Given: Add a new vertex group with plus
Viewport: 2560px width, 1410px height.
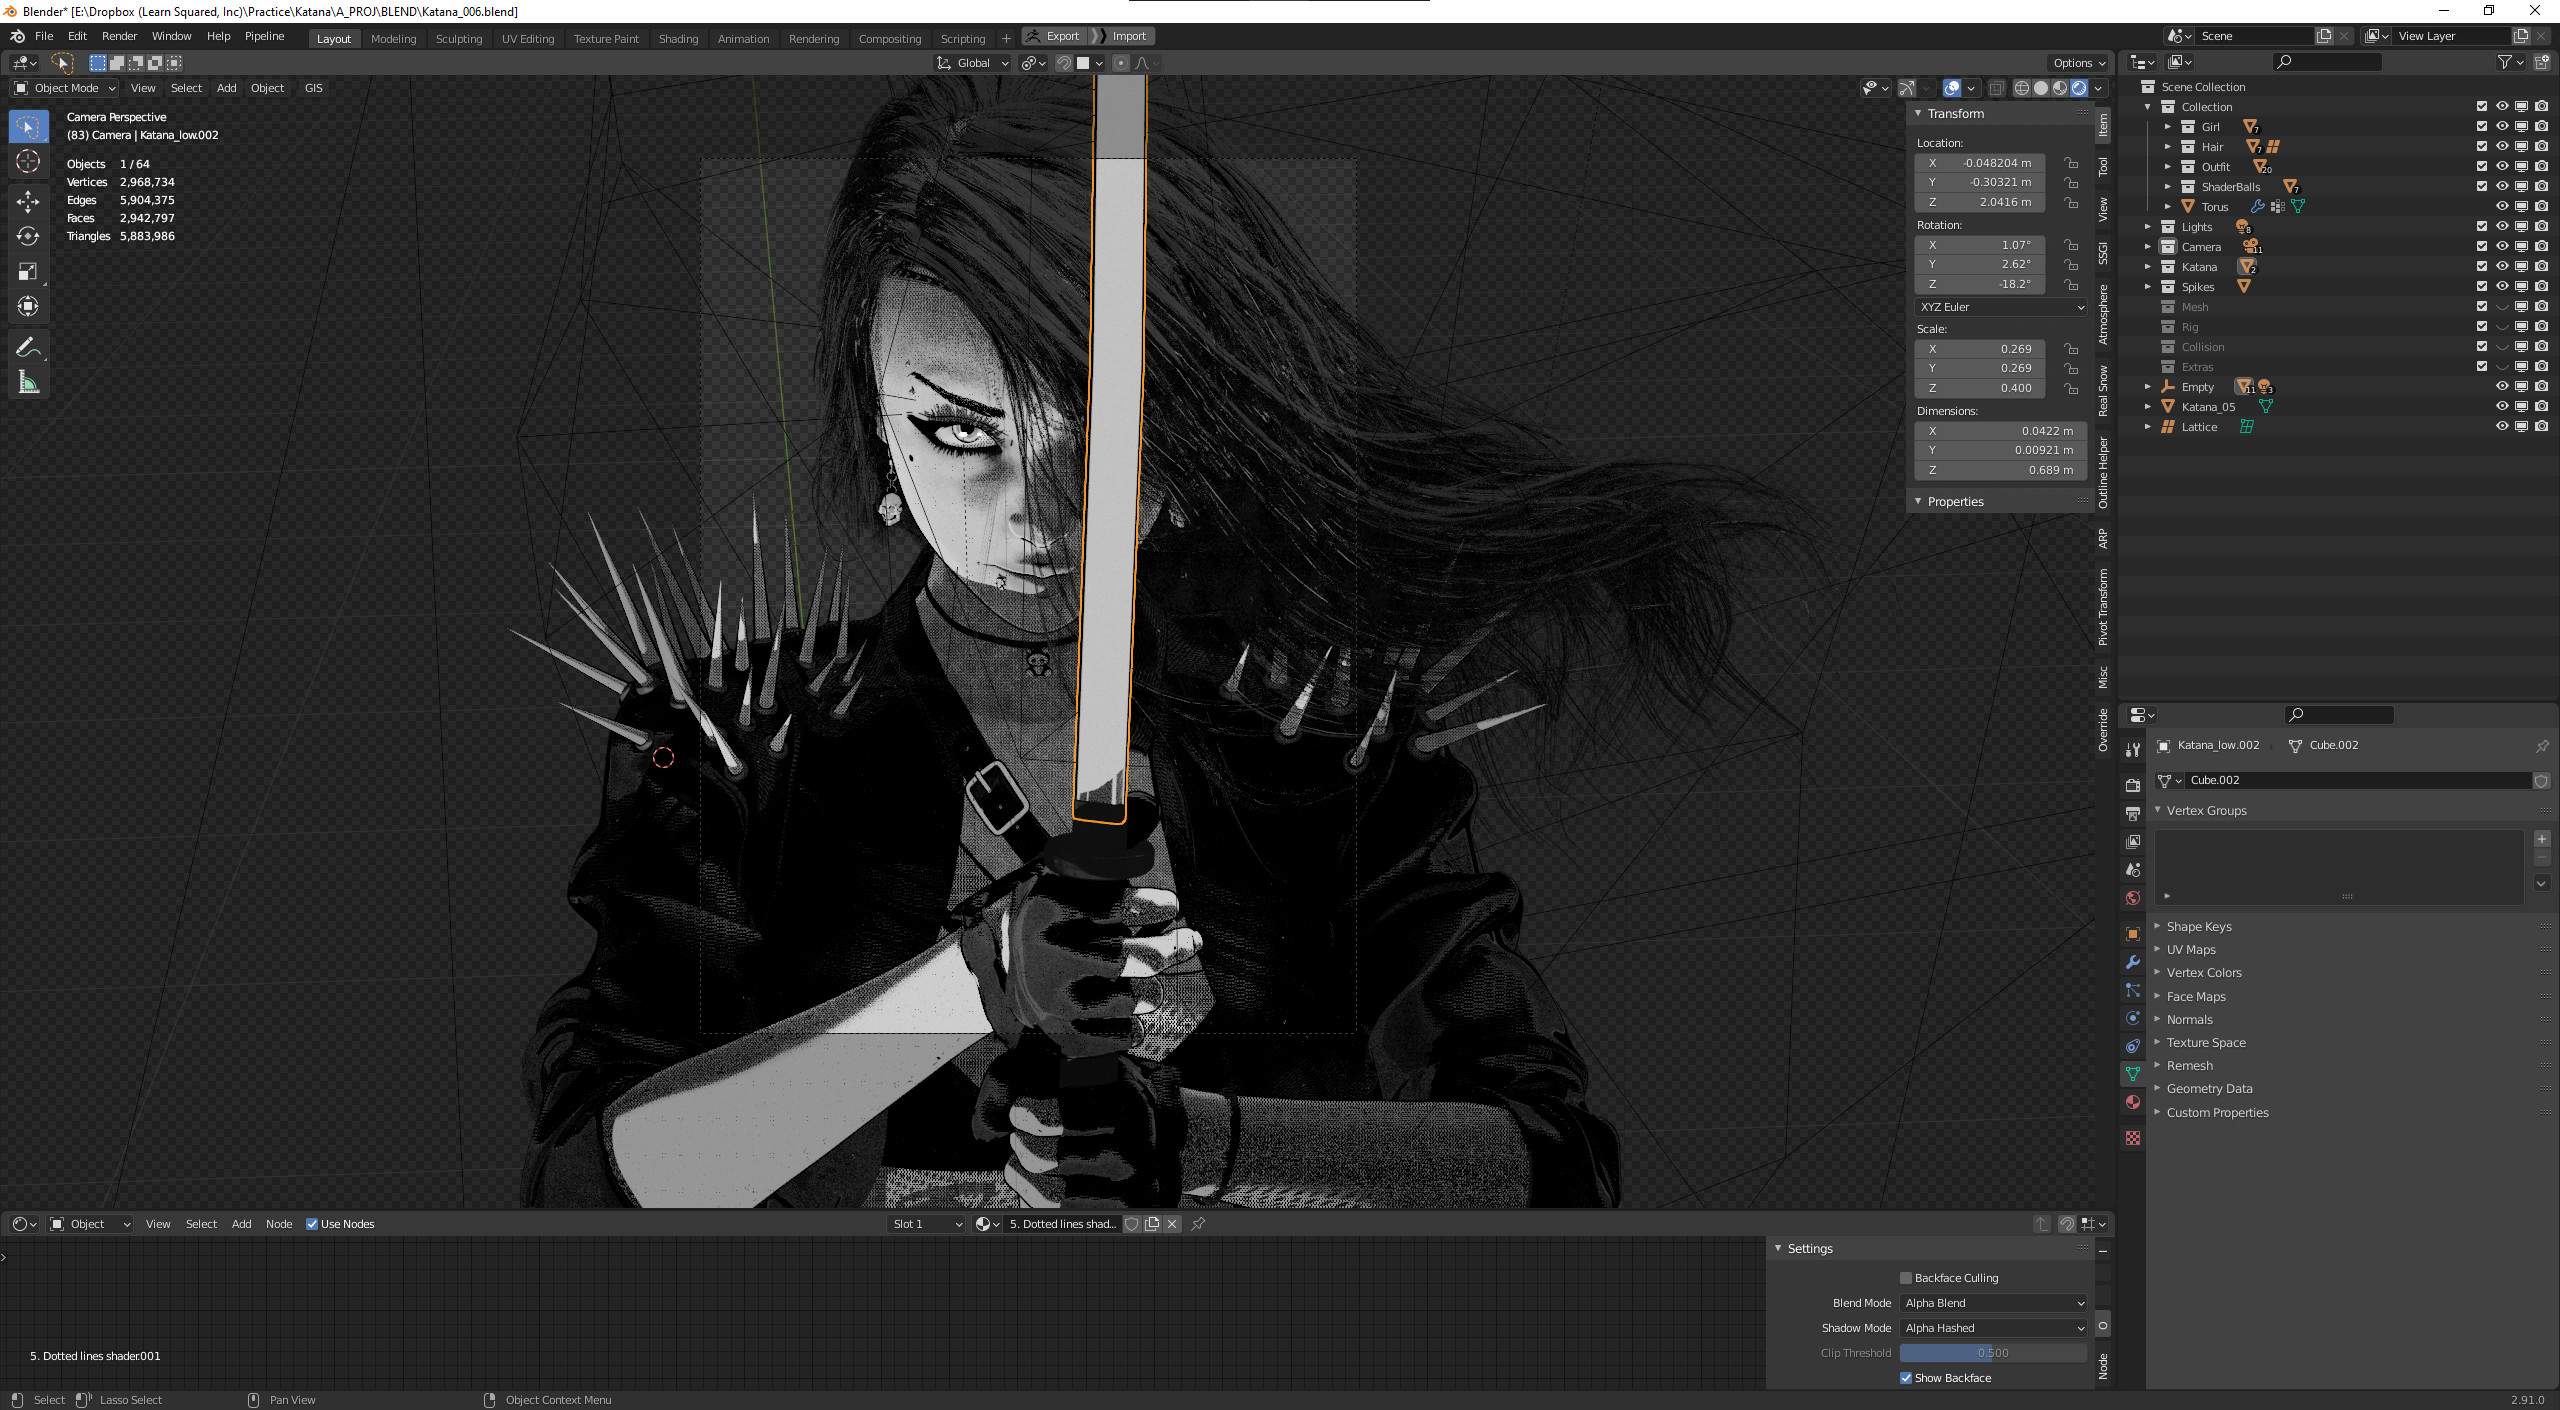Looking at the screenshot, I should click(x=2542, y=839).
